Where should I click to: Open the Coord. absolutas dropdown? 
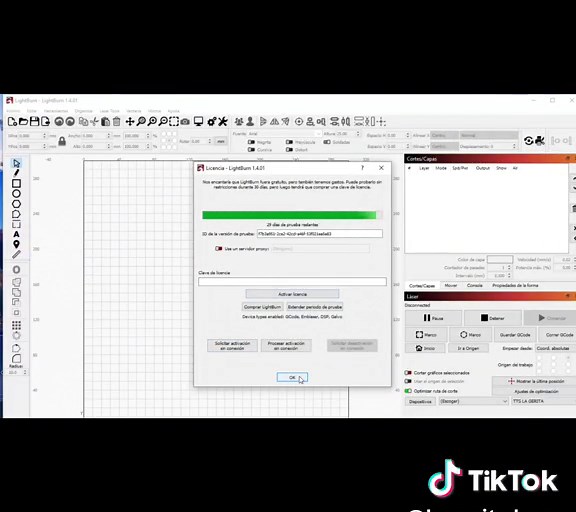(555, 348)
